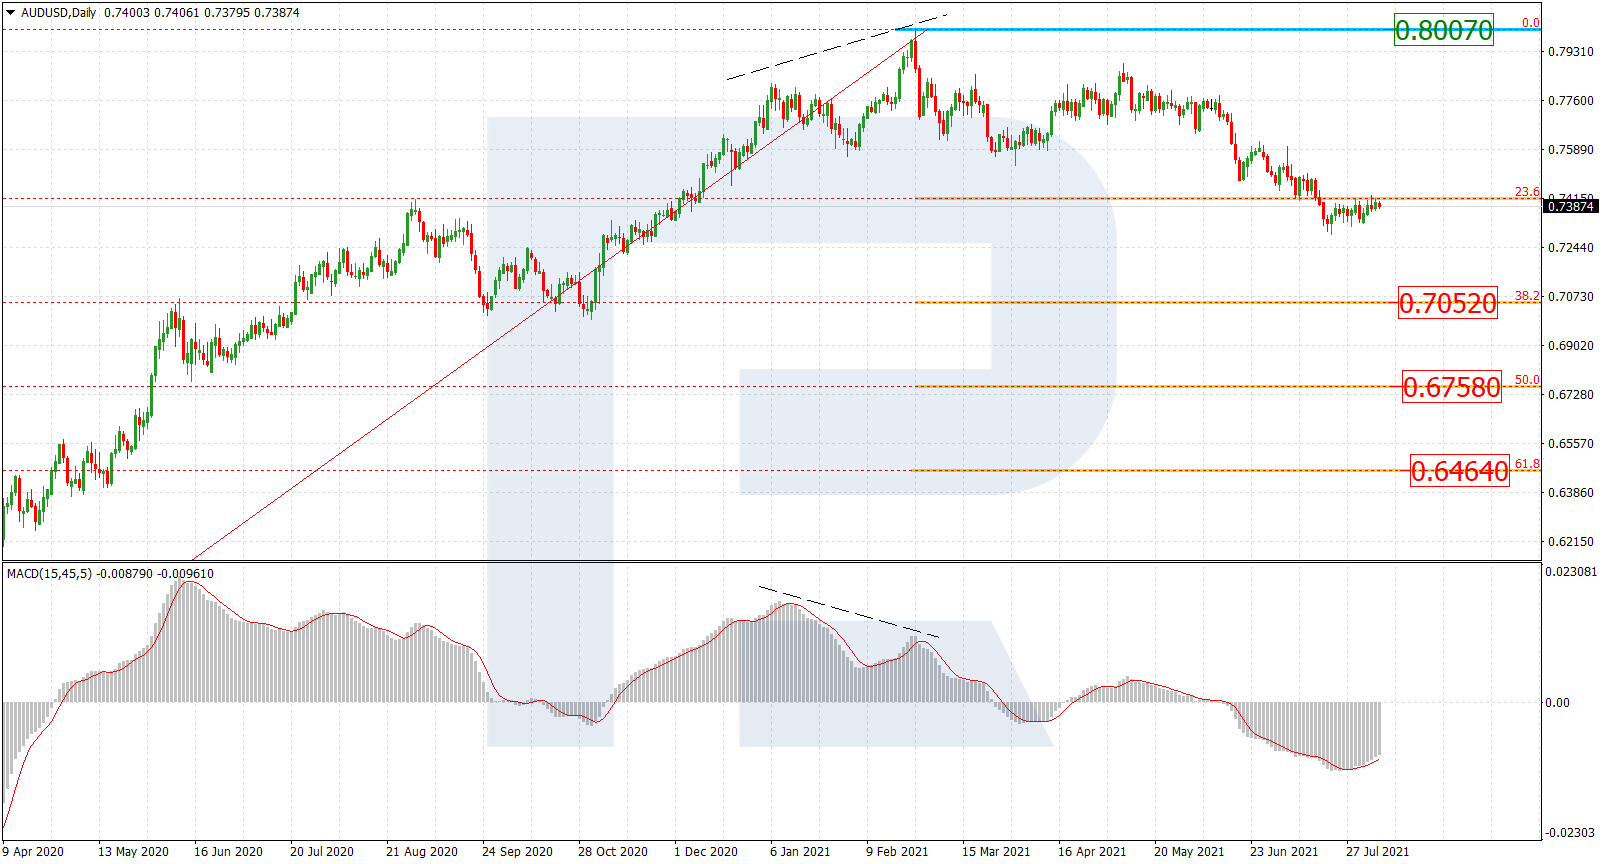The height and width of the screenshot is (864, 1605).
Task: Click the 0.0 Fibonacci level marker
Action: [x=1531, y=23]
